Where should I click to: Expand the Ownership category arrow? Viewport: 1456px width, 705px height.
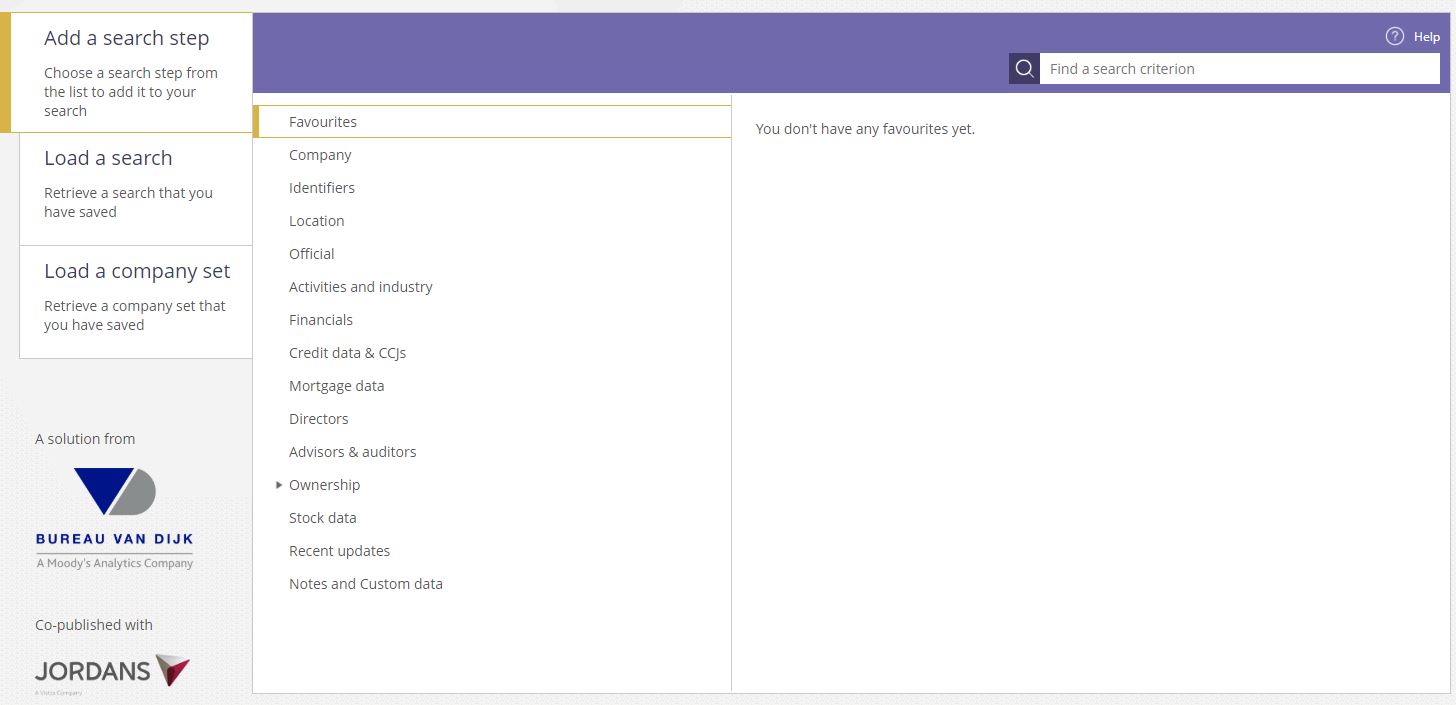click(x=279, y=485)
